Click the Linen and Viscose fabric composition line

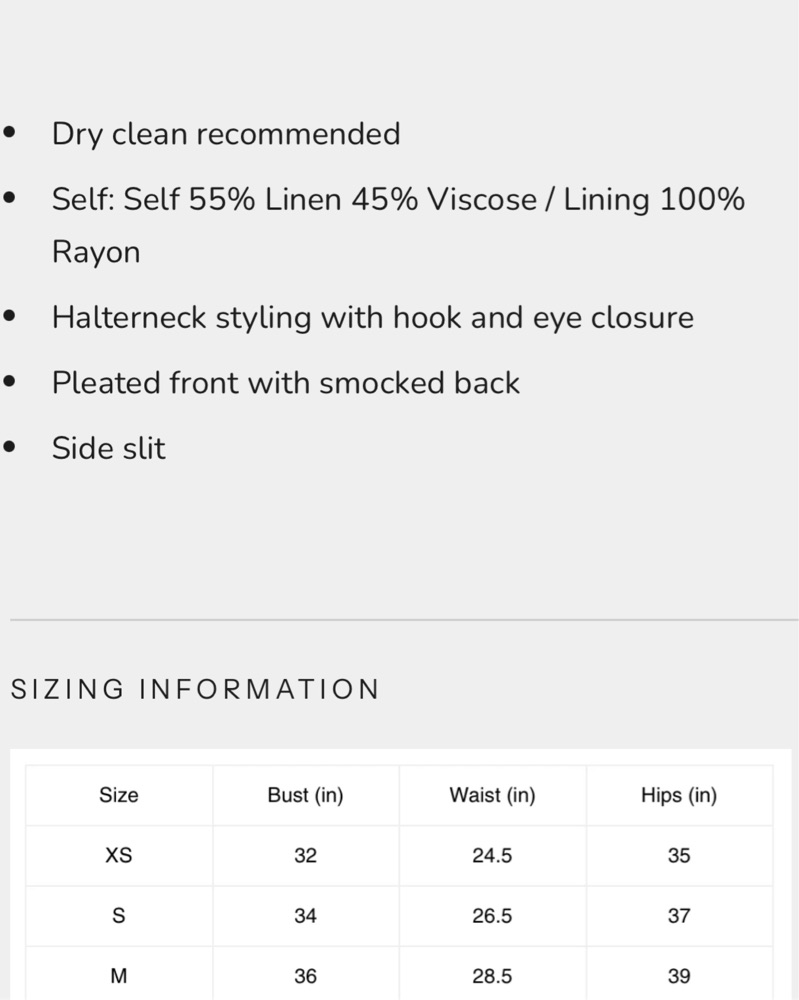click(x=398, y=200)
